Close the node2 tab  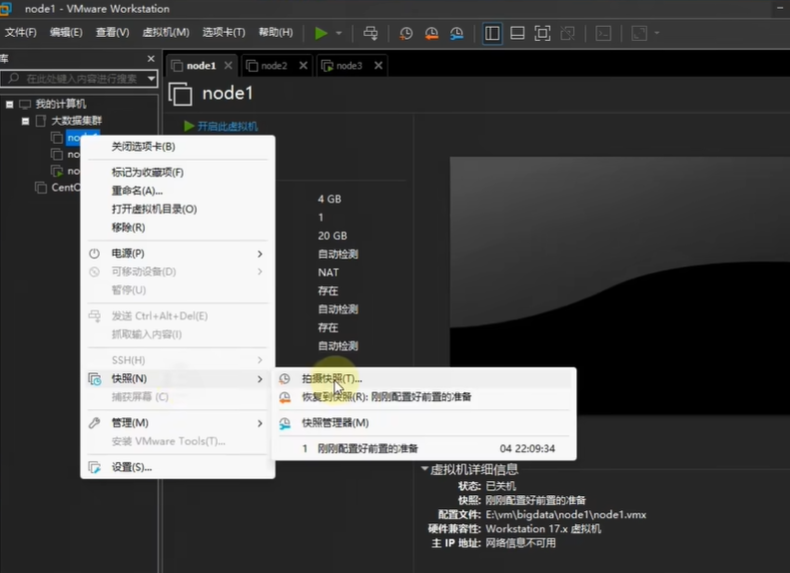[x=303, y=66]
